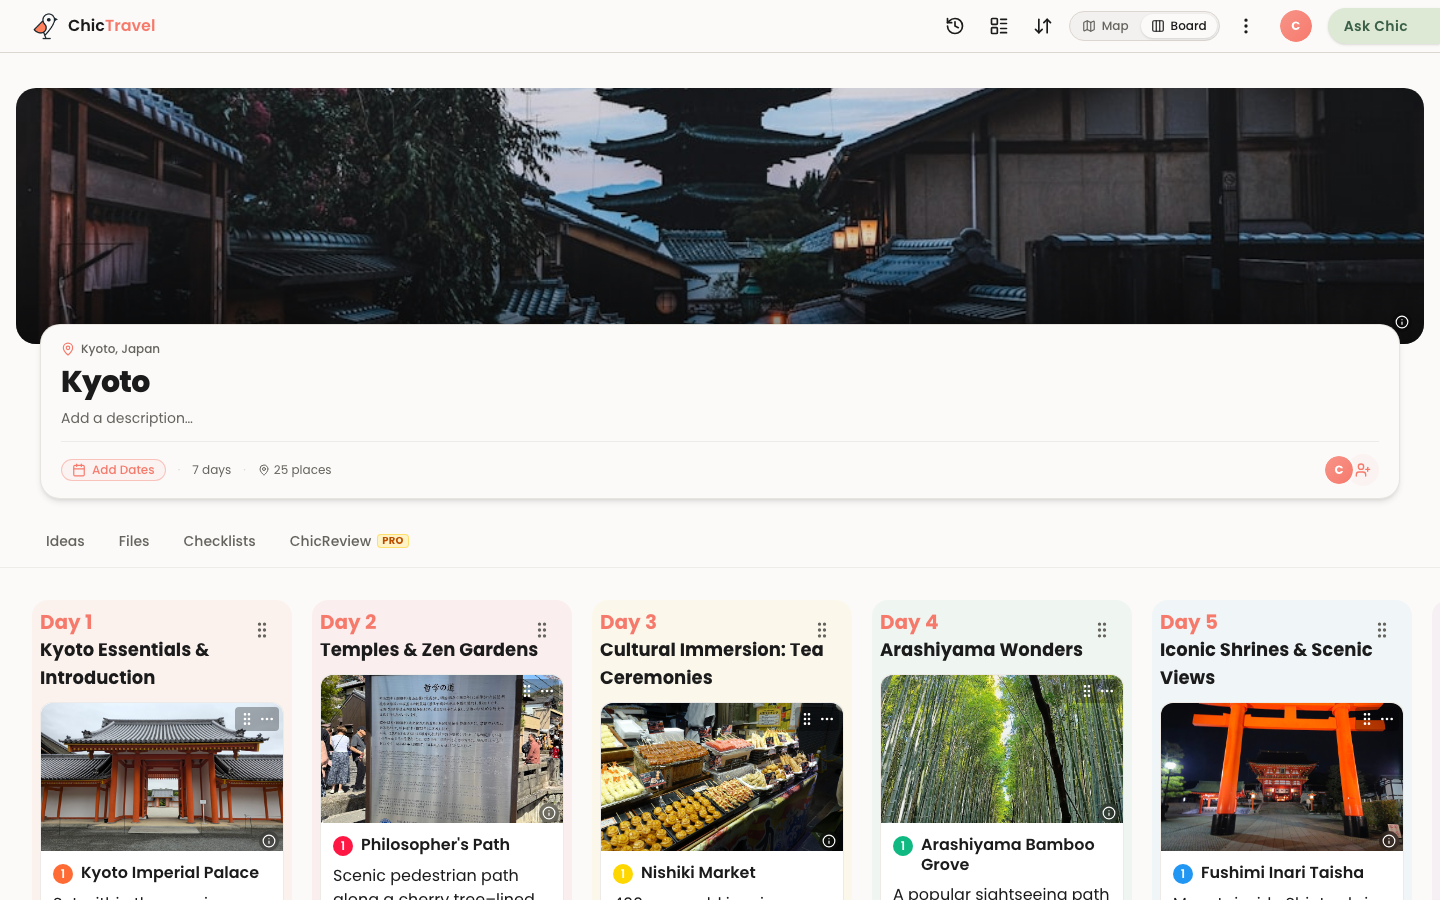This screenshot has width=1440, height=900.
Task: Click the Cultural Immersion: Tea Ceremonies title
Action: click(712, 664)
